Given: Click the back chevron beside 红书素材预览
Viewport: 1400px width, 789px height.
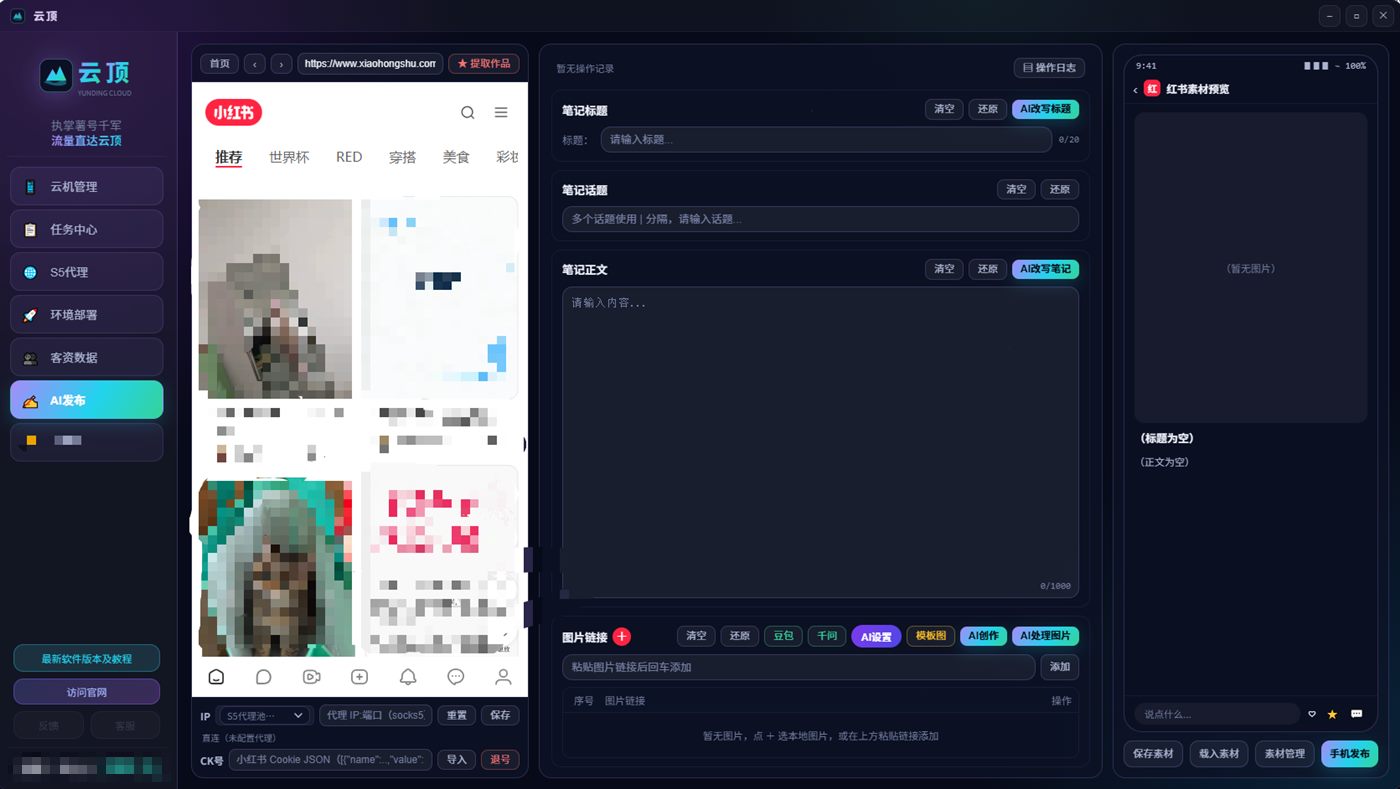Looking at the screenshot, I should (1136, 90).
